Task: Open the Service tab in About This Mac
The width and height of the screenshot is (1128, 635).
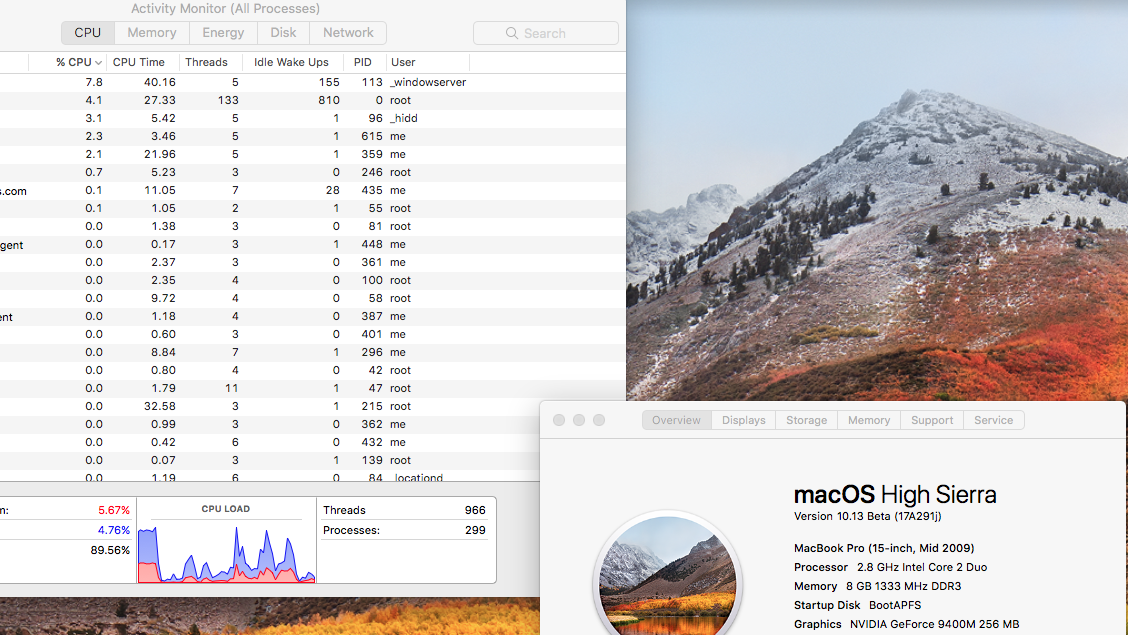Action: click(993, 420)
